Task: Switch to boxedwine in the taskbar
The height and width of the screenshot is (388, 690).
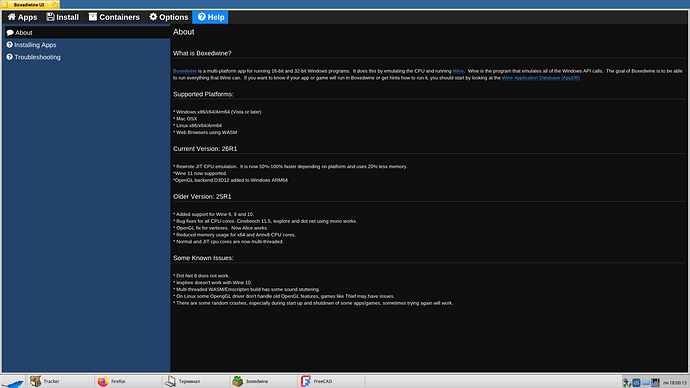Action: click(264, 381)
